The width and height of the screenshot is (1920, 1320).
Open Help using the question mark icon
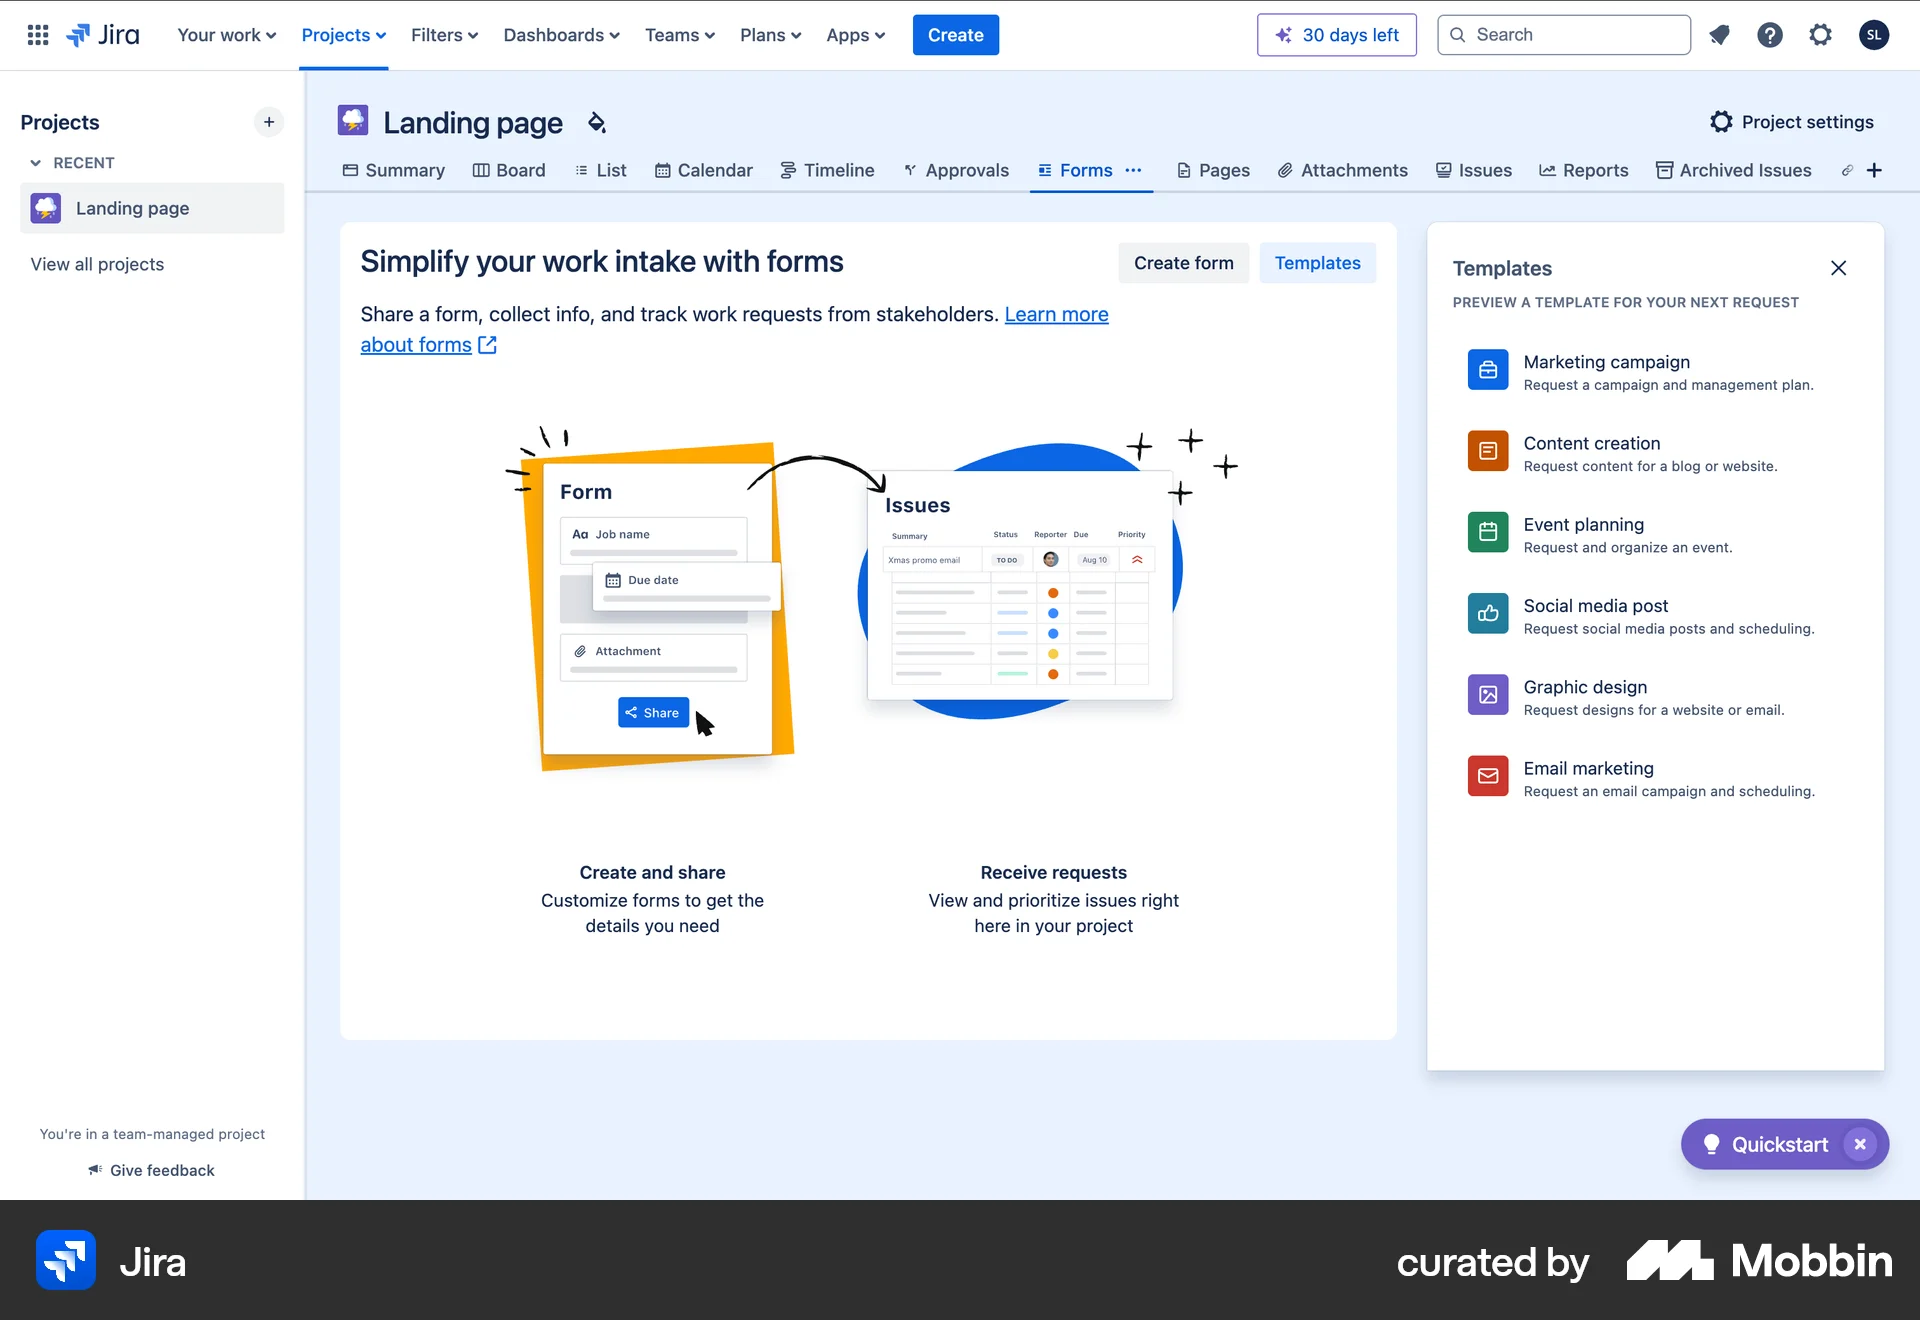1770,34
